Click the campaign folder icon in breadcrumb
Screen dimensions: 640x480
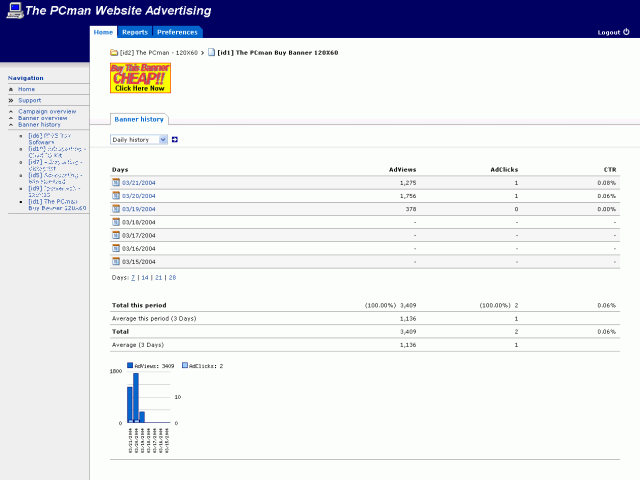pos(114,52)
